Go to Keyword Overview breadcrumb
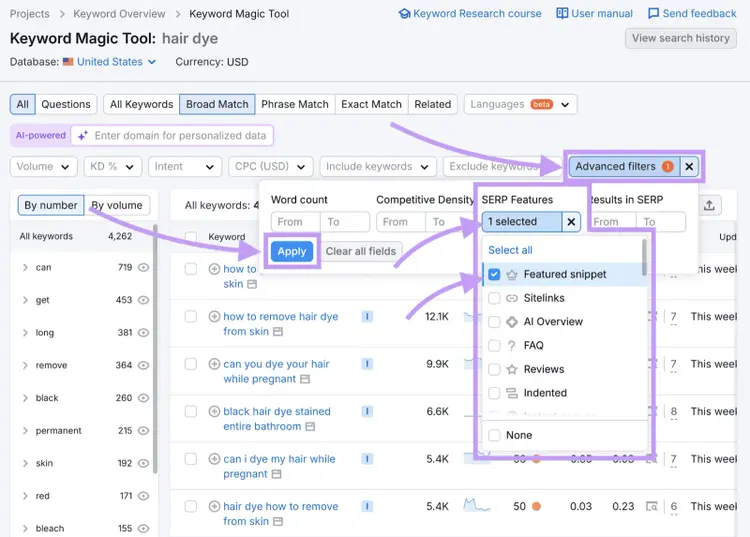750x537 pixels. coord(119,14)
